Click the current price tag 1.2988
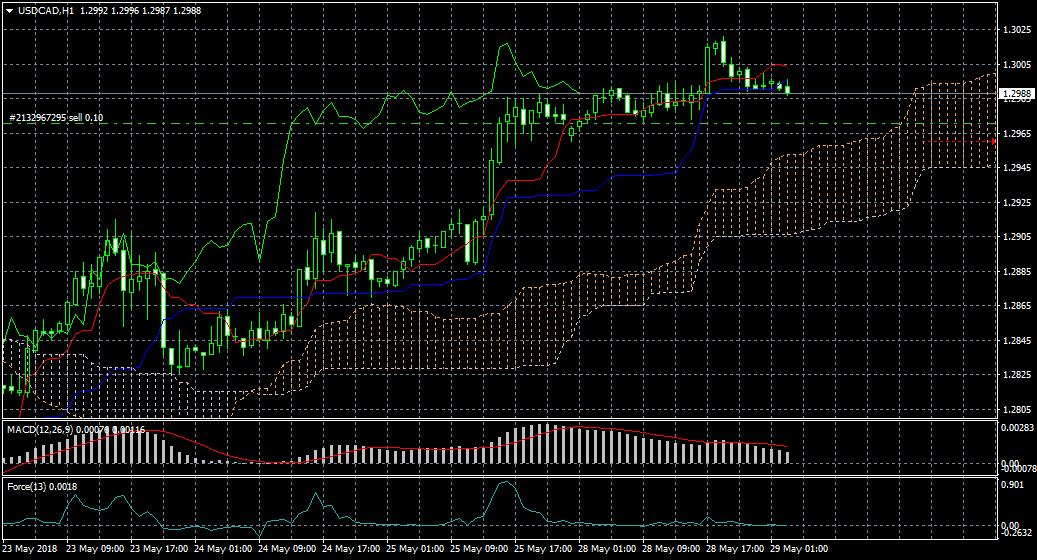The height and width of the screenshot is (560, 1037). click(1016, 94)
